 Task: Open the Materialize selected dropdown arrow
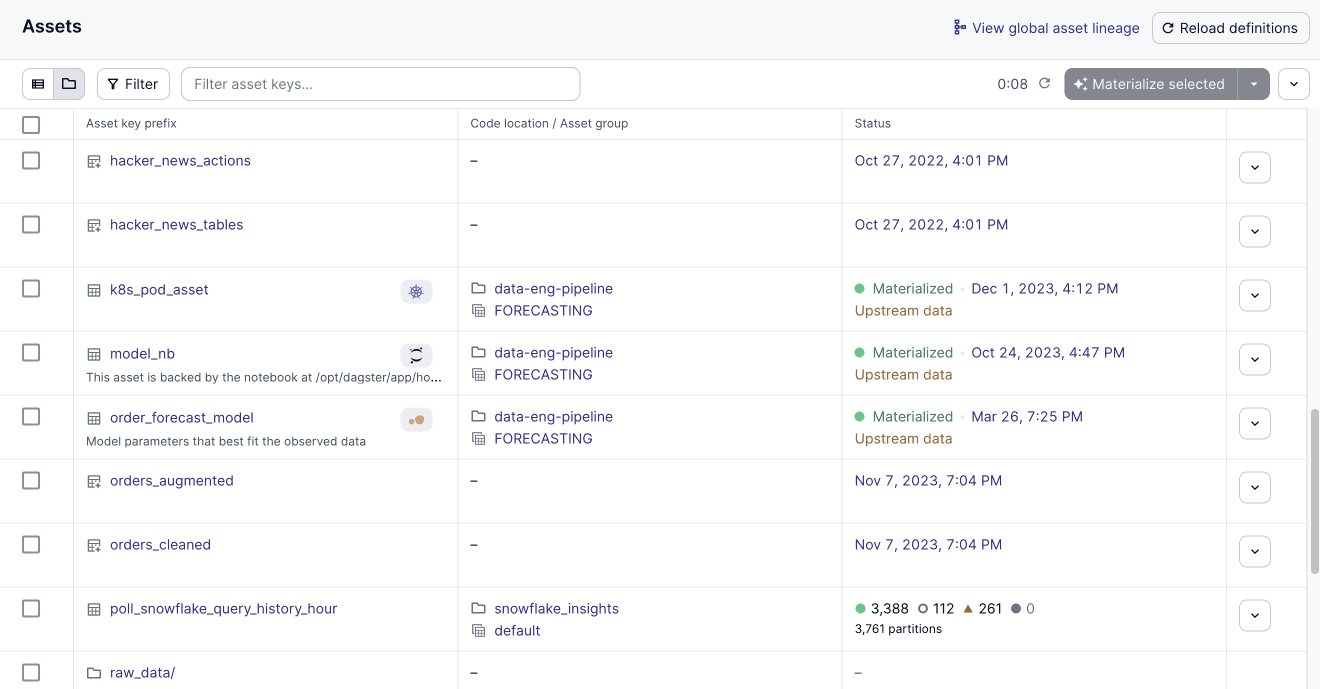pyautogui.click(x=1254, y=84)
